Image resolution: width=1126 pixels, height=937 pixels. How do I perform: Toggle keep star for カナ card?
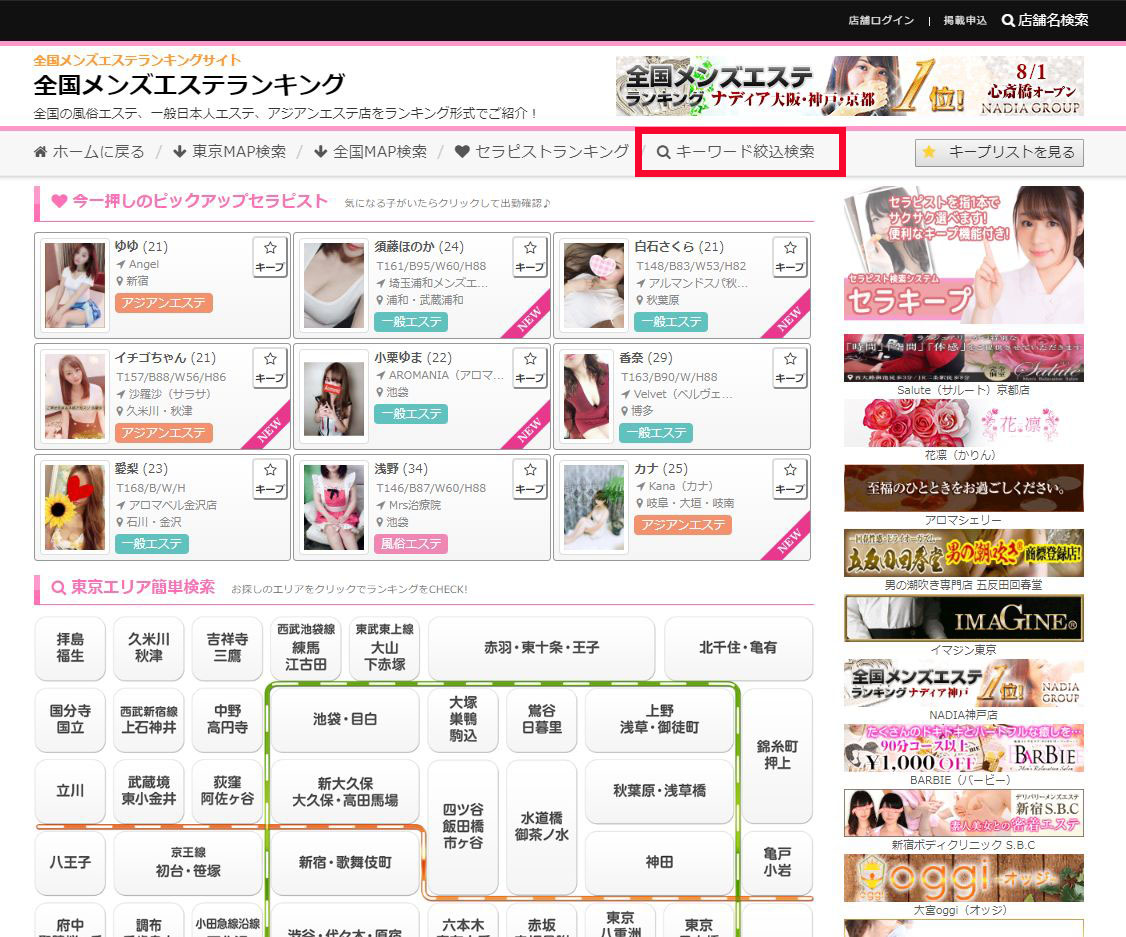790,480
